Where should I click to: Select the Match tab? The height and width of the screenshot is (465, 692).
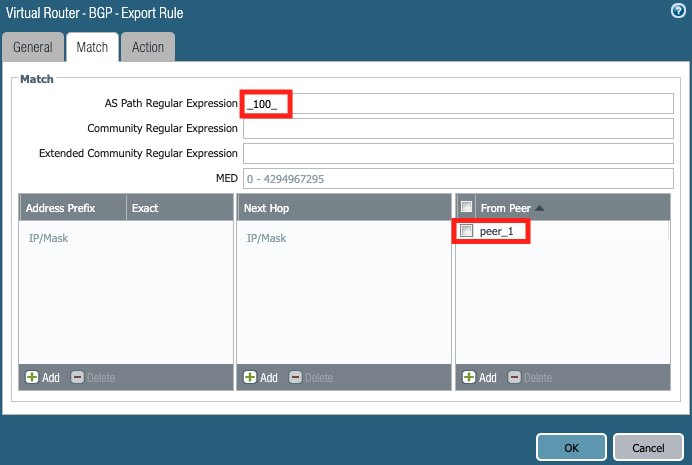click(x=92, y=47)
